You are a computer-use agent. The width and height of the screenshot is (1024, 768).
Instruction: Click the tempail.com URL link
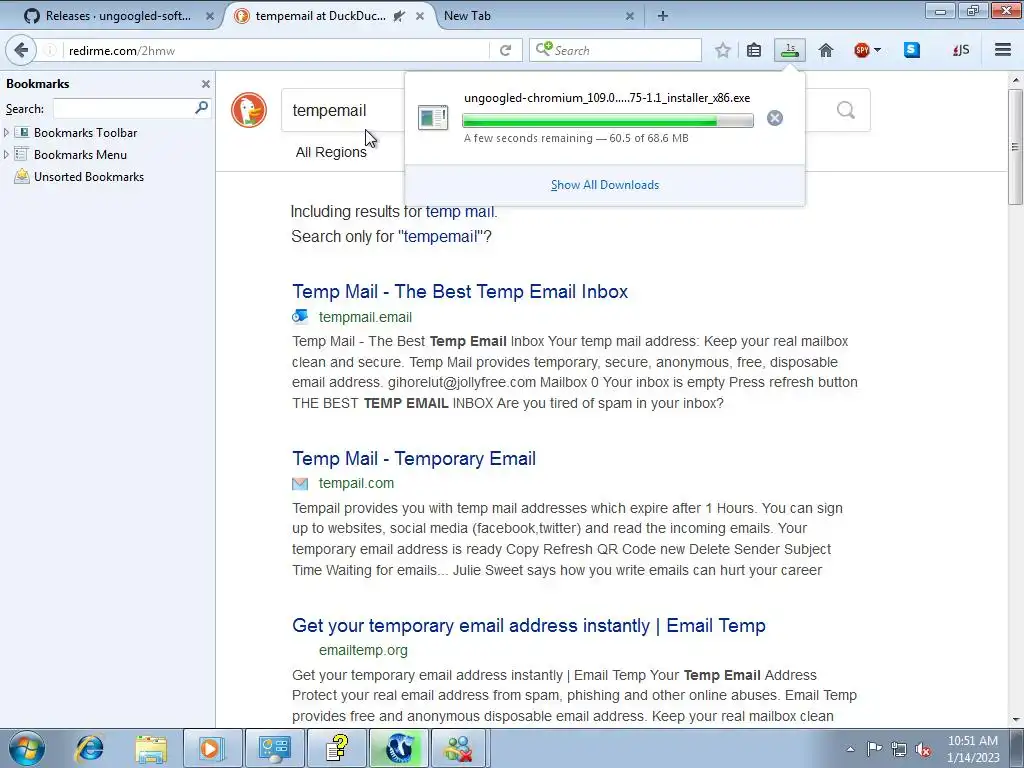point(356,483)
